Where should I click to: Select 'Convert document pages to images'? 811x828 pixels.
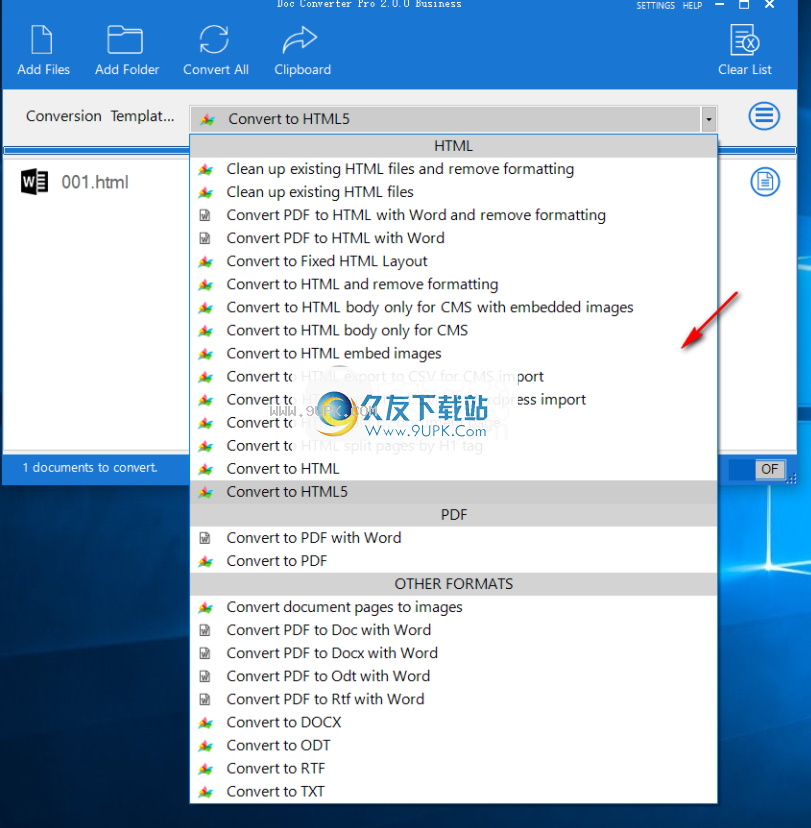coord(454,607)
